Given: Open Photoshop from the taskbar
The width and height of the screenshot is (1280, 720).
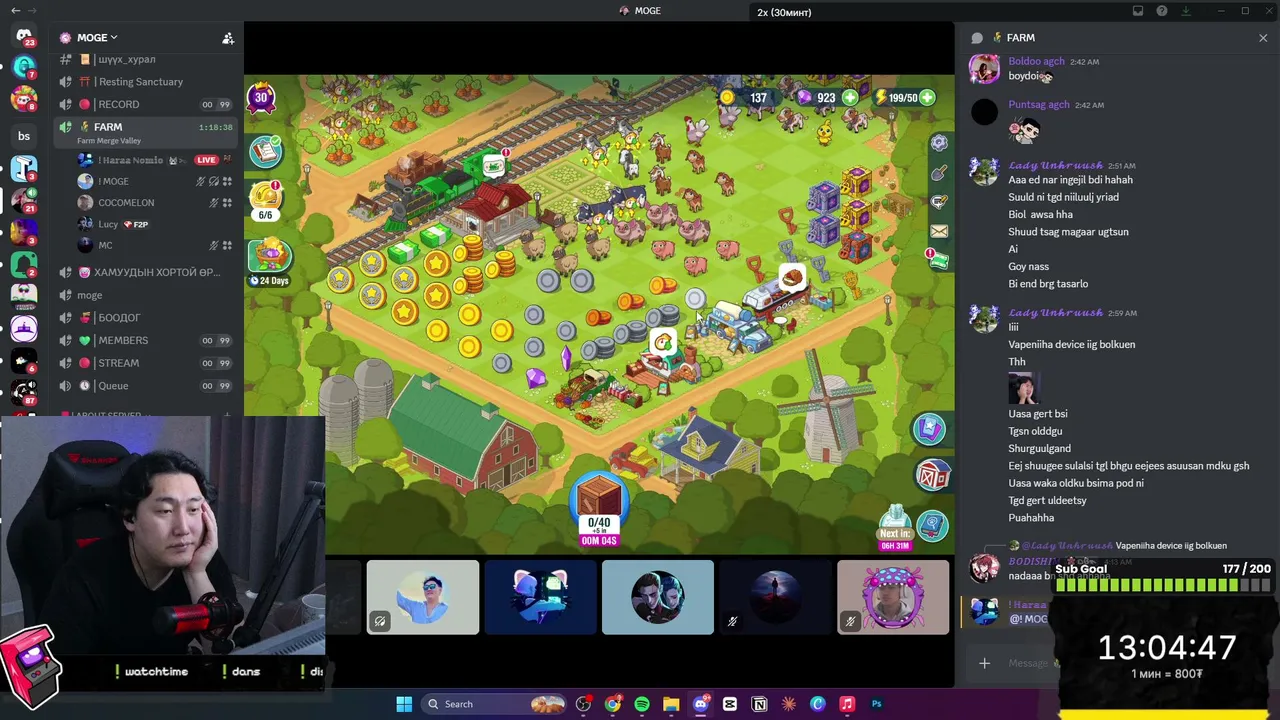Looking at the screenshot, I should point(876,704).
